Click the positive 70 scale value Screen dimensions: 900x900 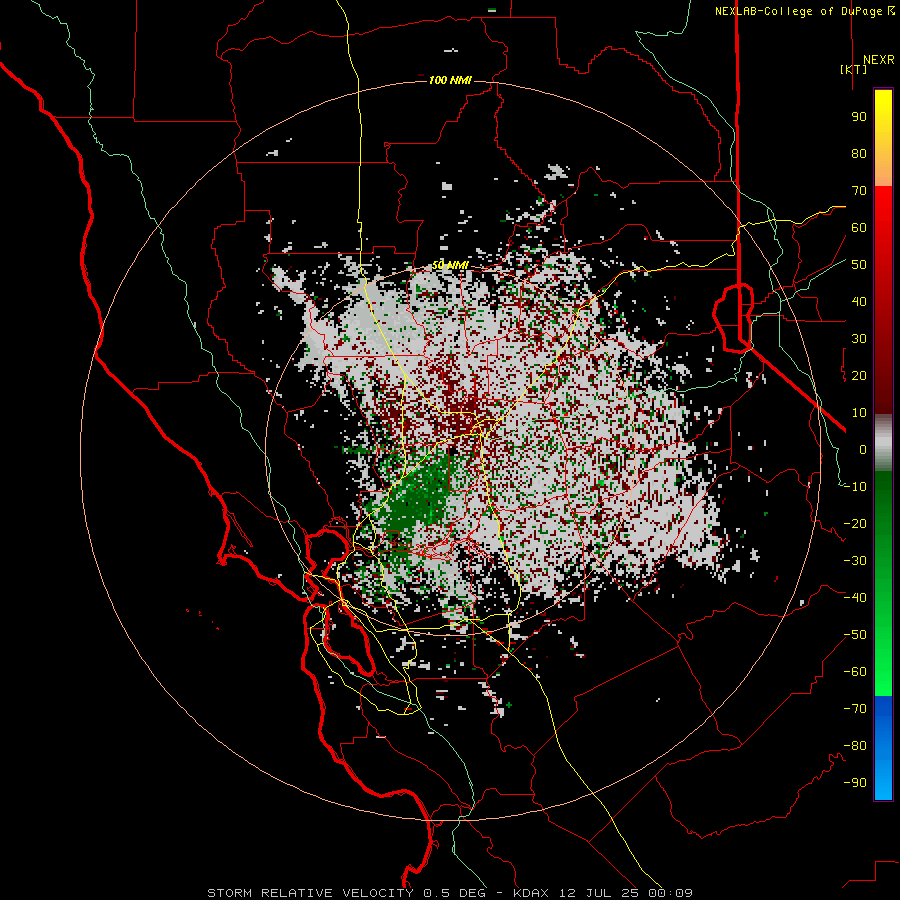[x=859, y=191]
